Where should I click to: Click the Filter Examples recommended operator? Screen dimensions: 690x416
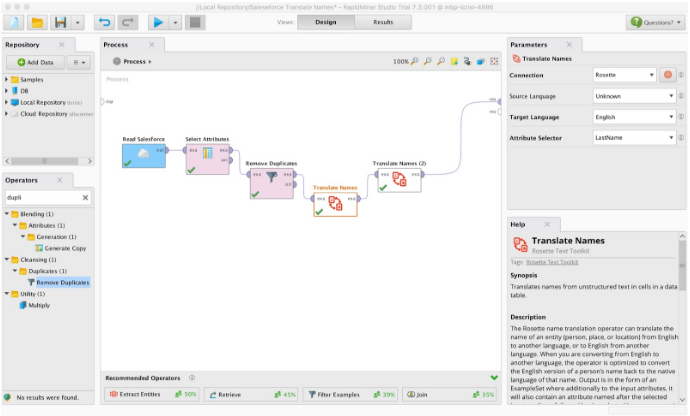pos(351,394)
